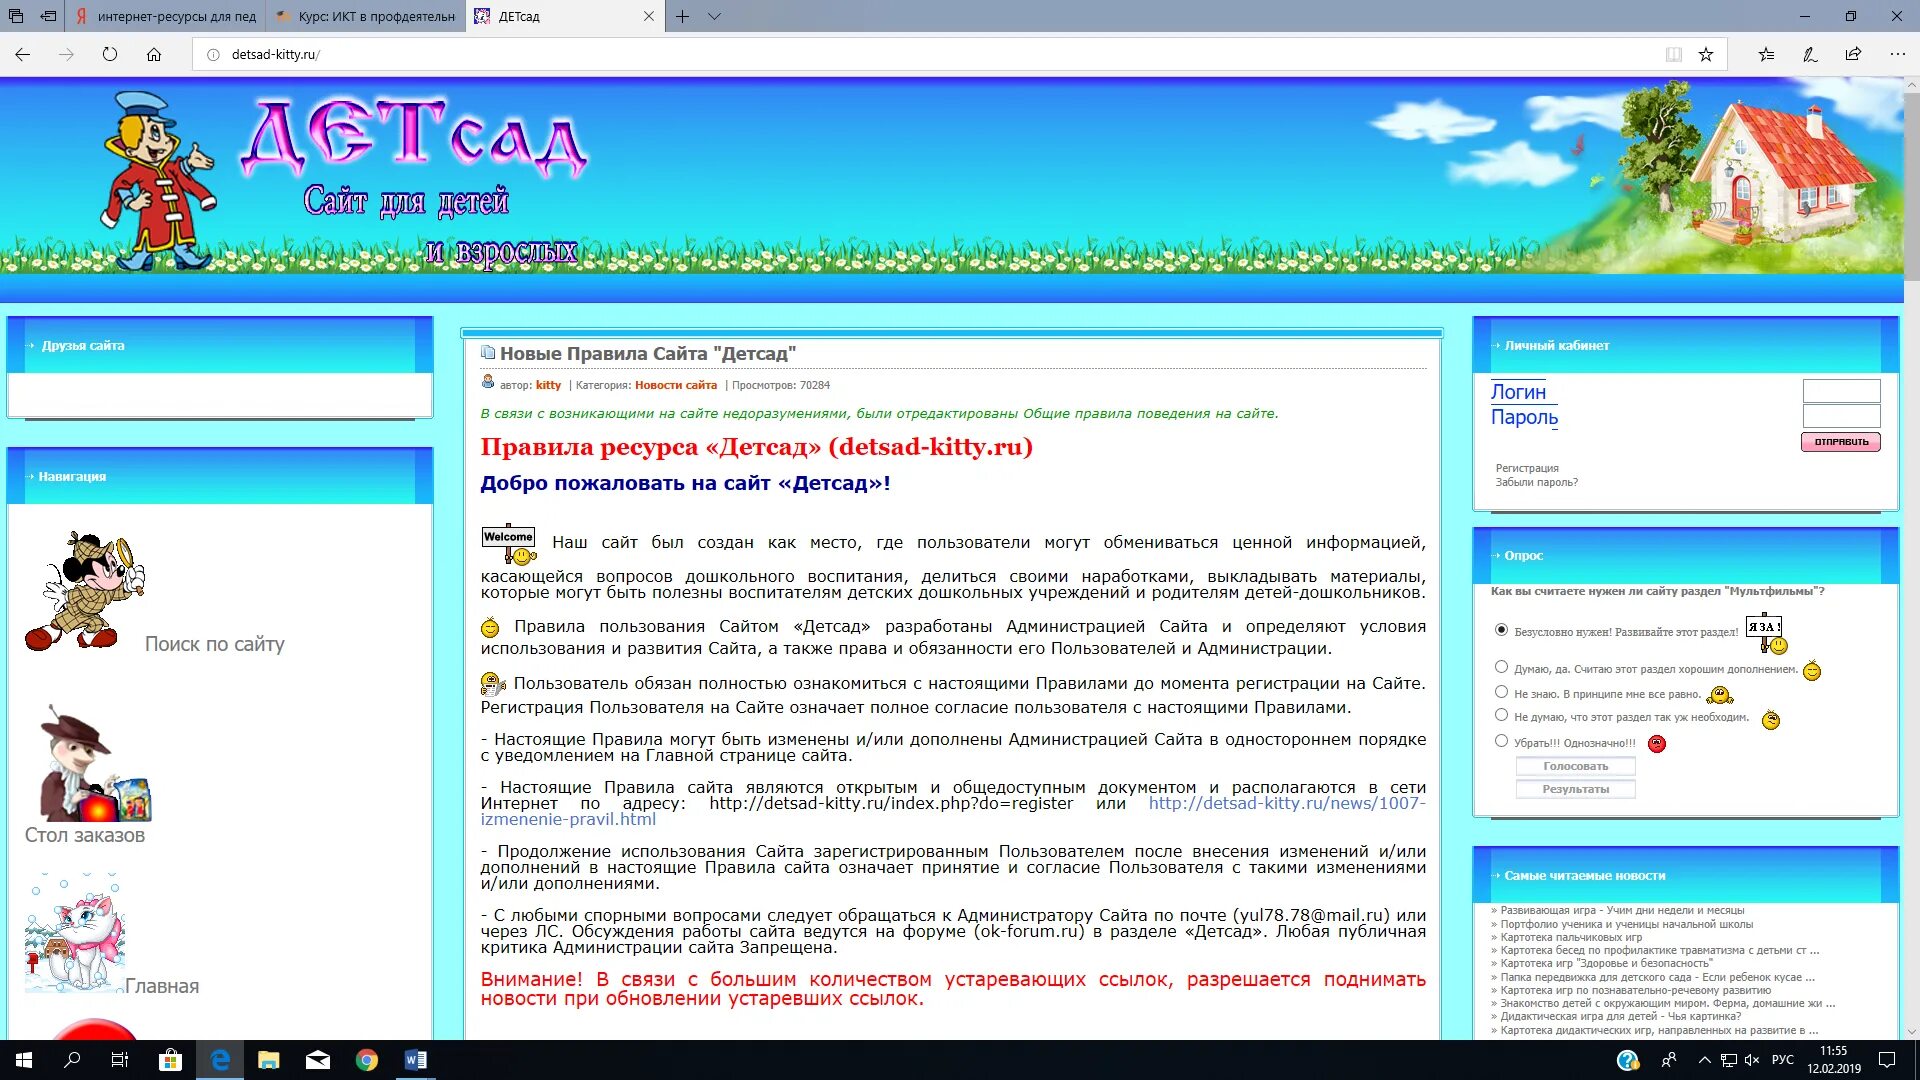Open Поиск по сайту navigation link

pyautogui.click(x=214, y=644)
